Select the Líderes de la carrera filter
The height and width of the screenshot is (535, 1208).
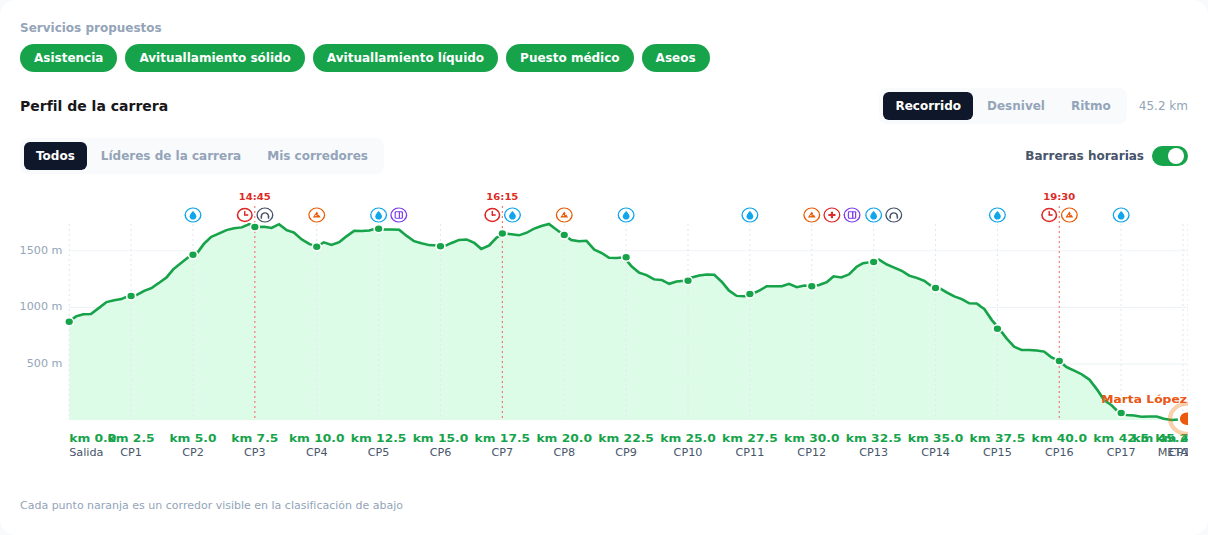[x=171, y=156]
